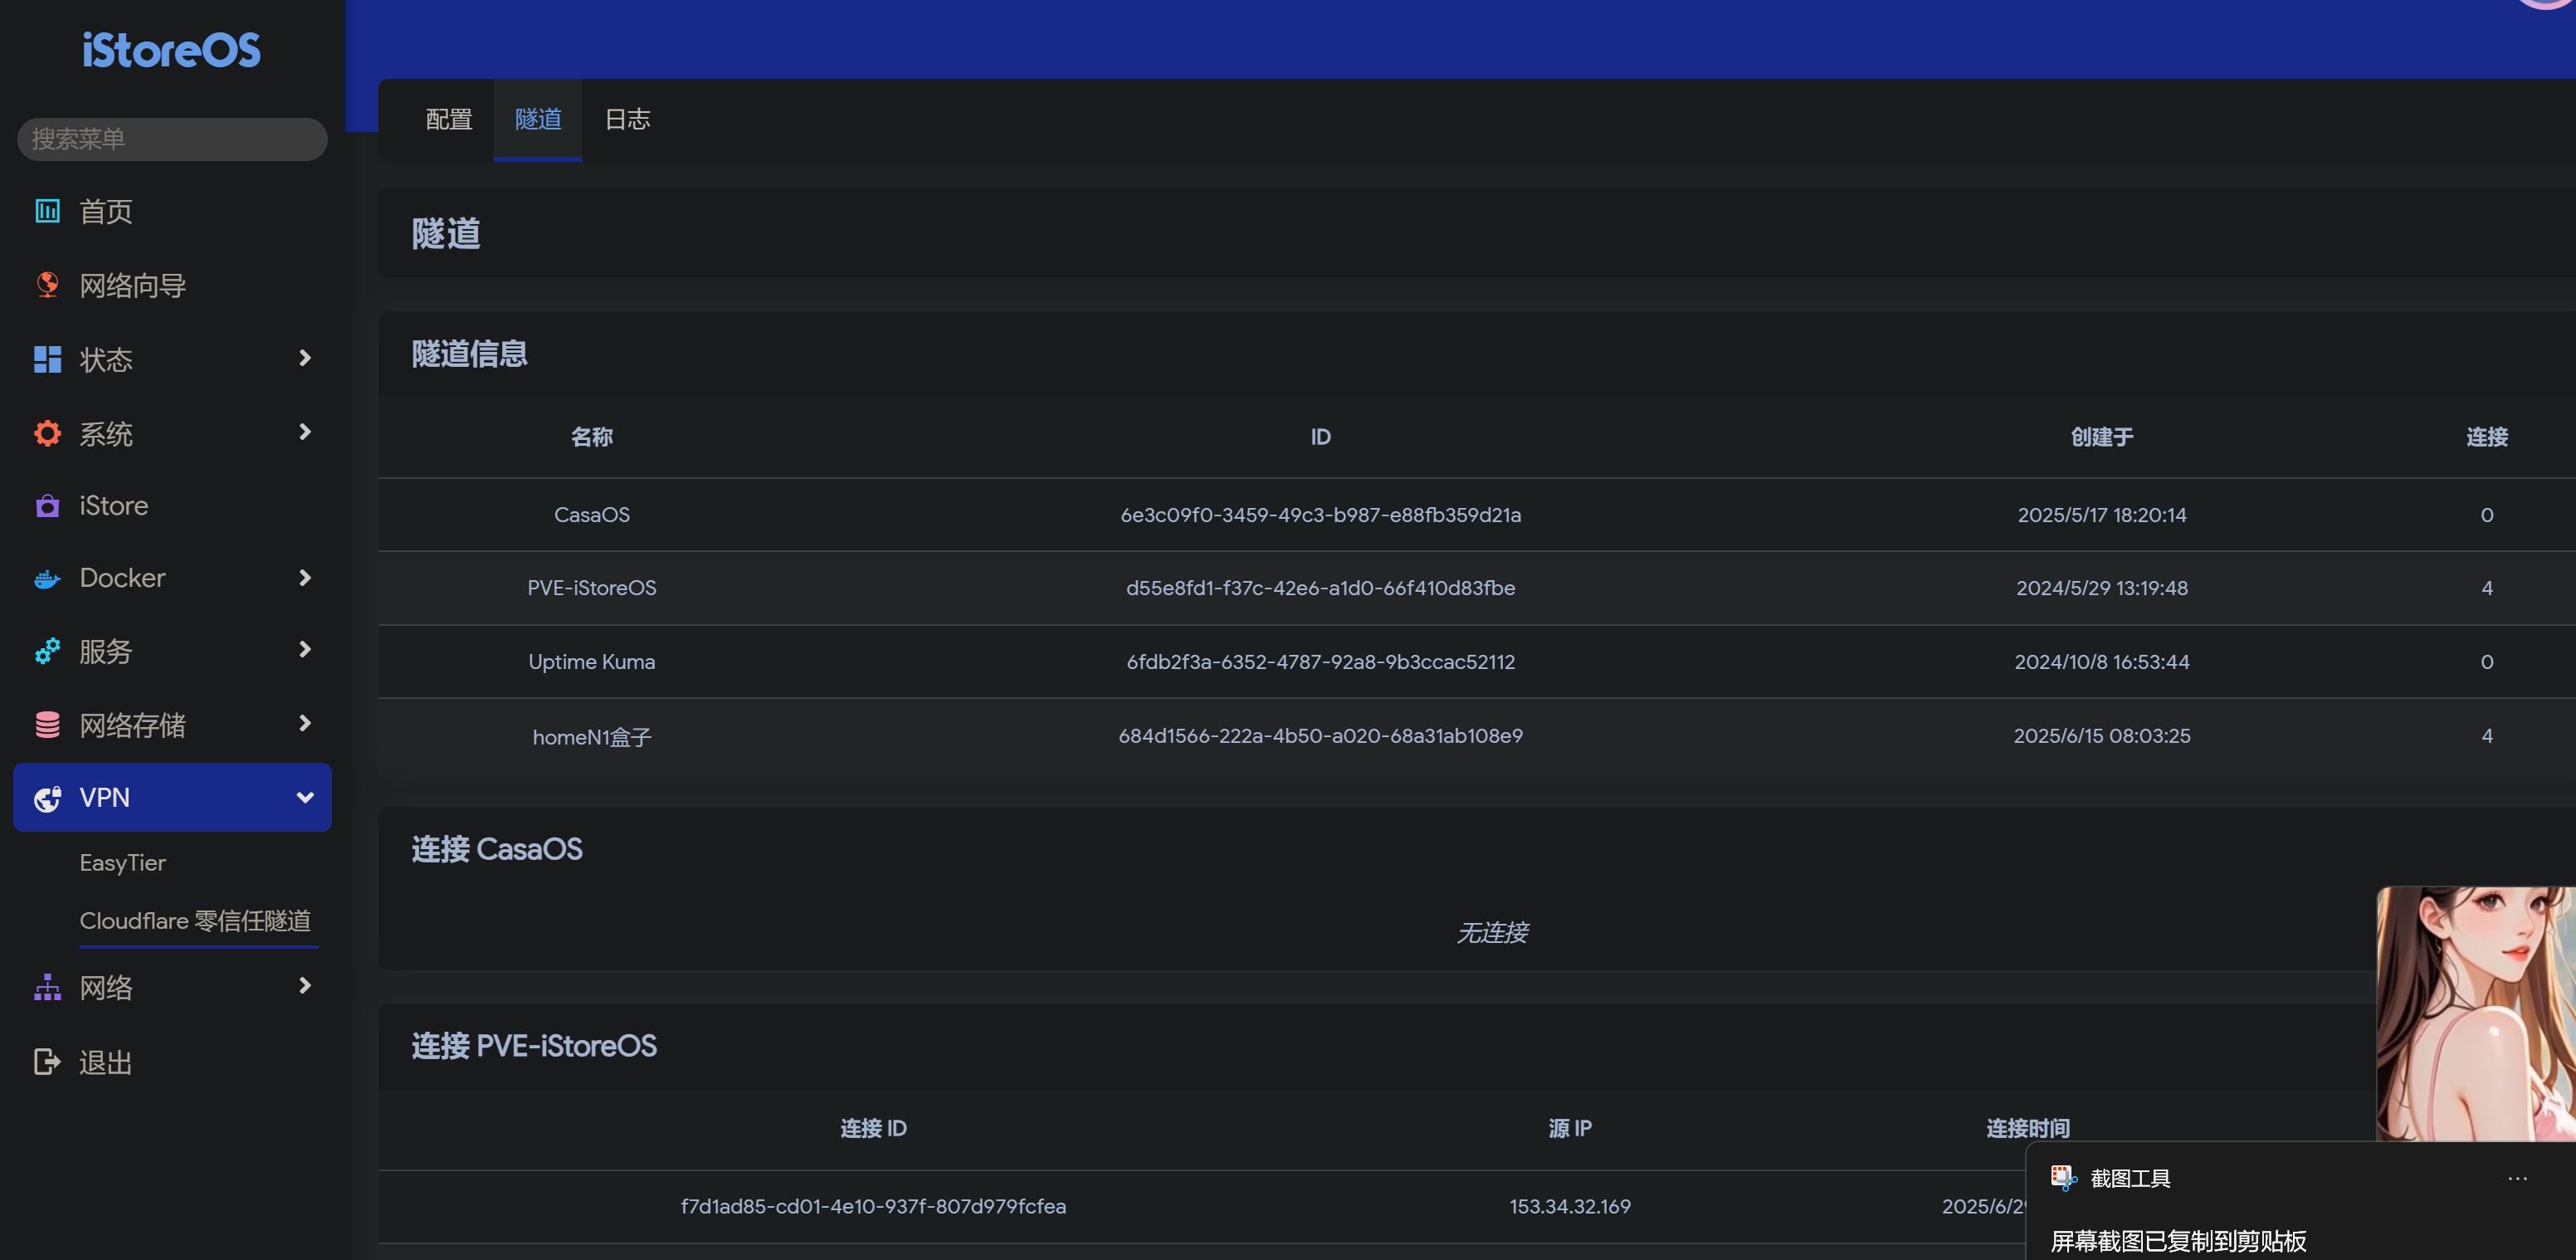Open Cloudflare 零信任隧道 submenu link

tap(196, 920)
